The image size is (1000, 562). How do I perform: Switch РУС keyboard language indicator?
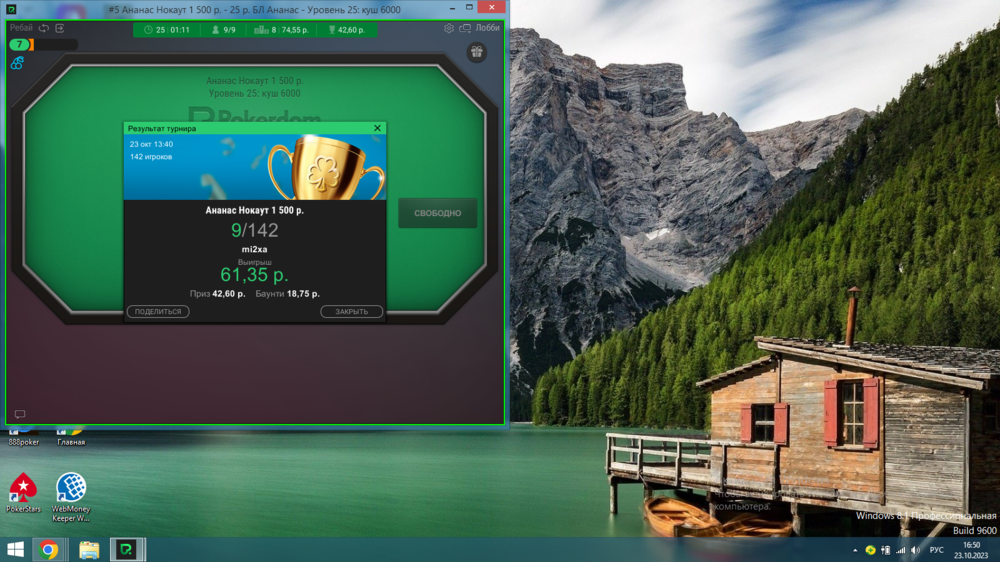tap(937, 550)
